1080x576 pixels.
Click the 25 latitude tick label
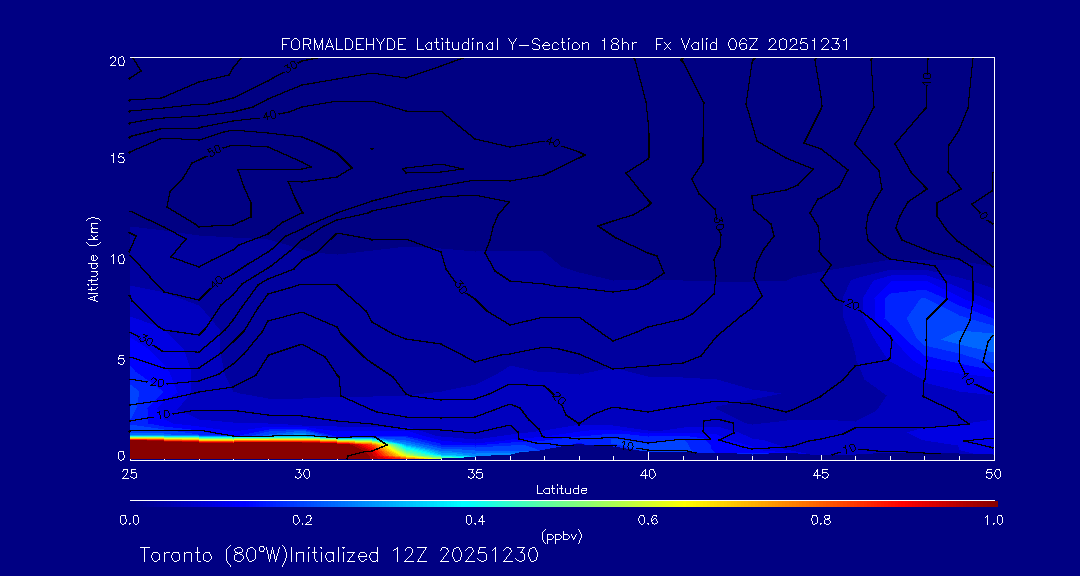(129, 473)
